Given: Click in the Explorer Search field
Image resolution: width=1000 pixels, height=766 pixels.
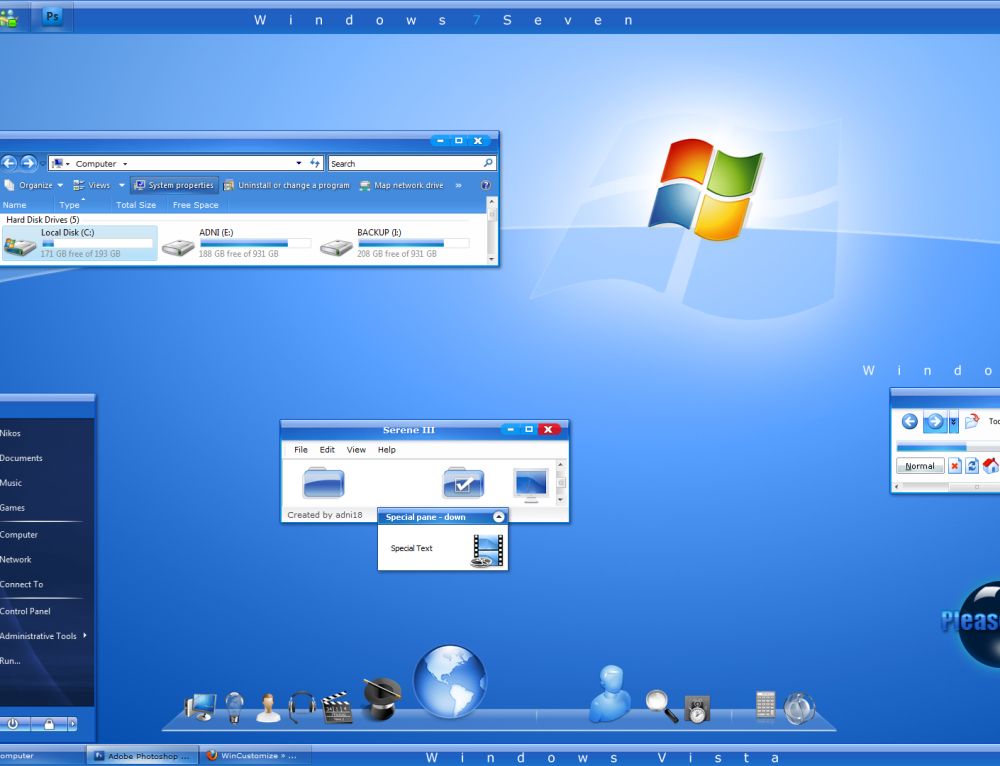Looking at the screenshot, I should tap(405, 163).
